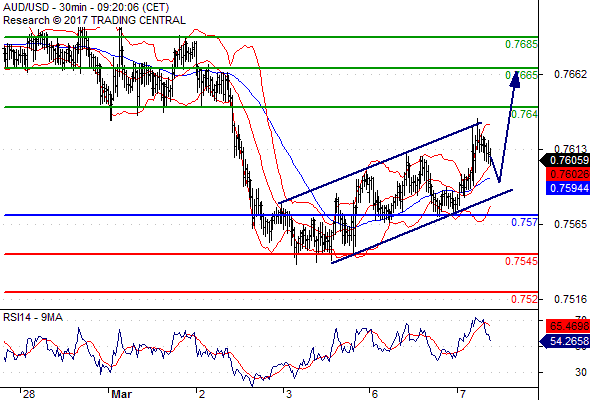The height and width of the screenshot is (400, 590).
Task: Click the red 0.7545 support label
Action: (x=521, y=261)
